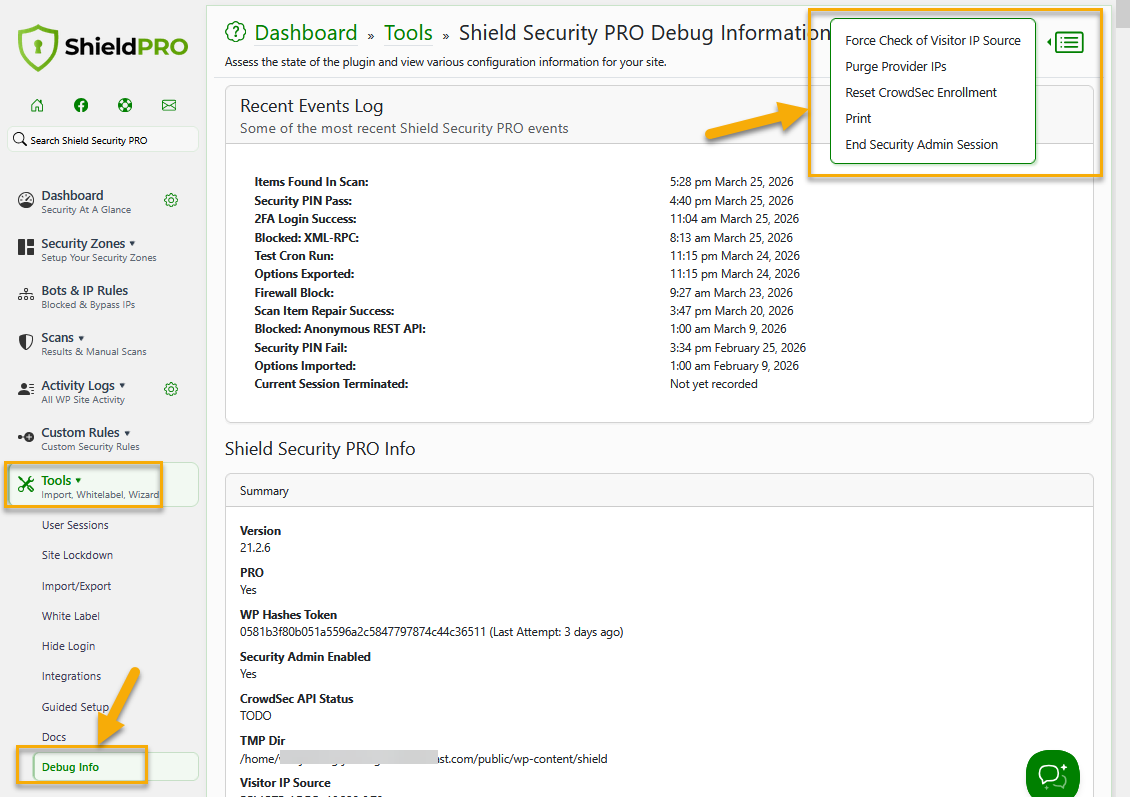This screenshot has height=797, width=1130.
Task: Open User Sessions submenu item
Action: click(75, 525)
